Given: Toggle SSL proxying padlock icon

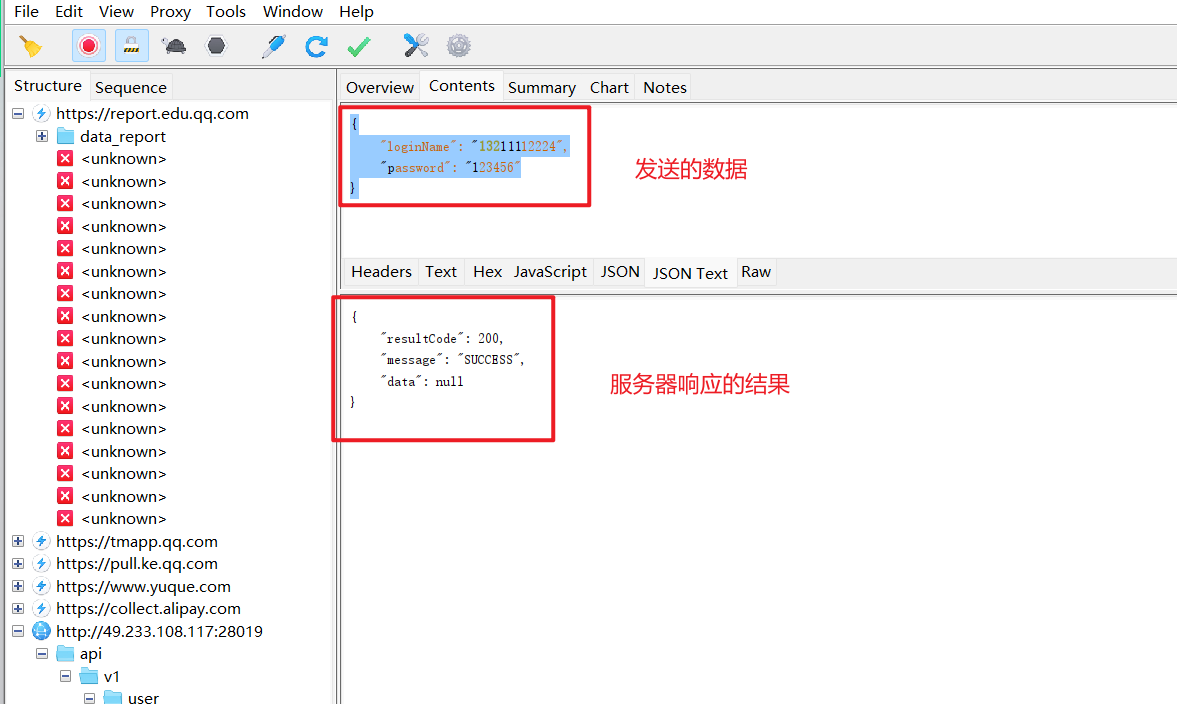Looking at the screenshot, I should pyautogui.click(x=131, y=47).
